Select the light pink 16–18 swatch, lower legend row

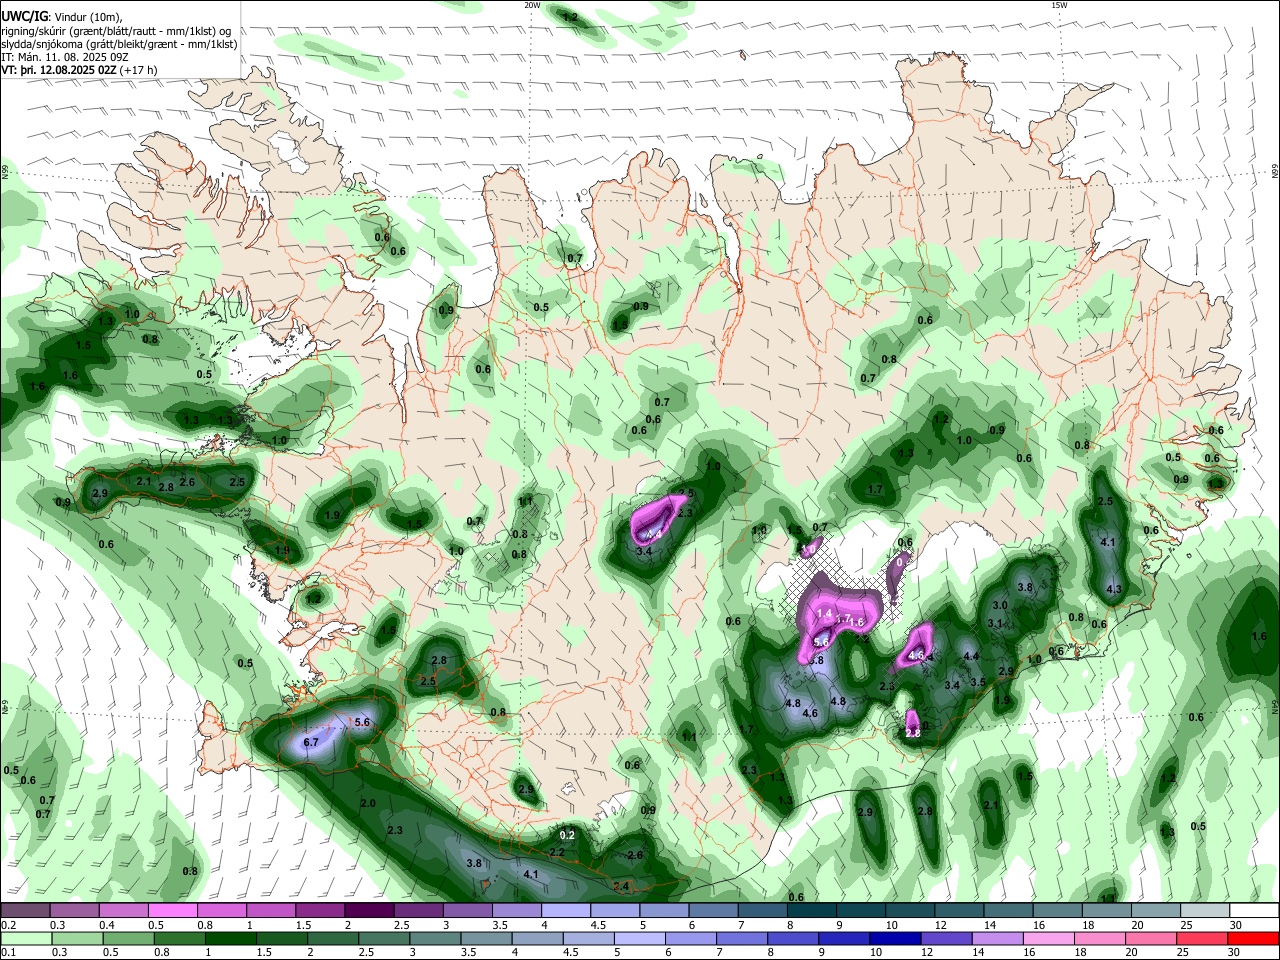click(1048, 938)
